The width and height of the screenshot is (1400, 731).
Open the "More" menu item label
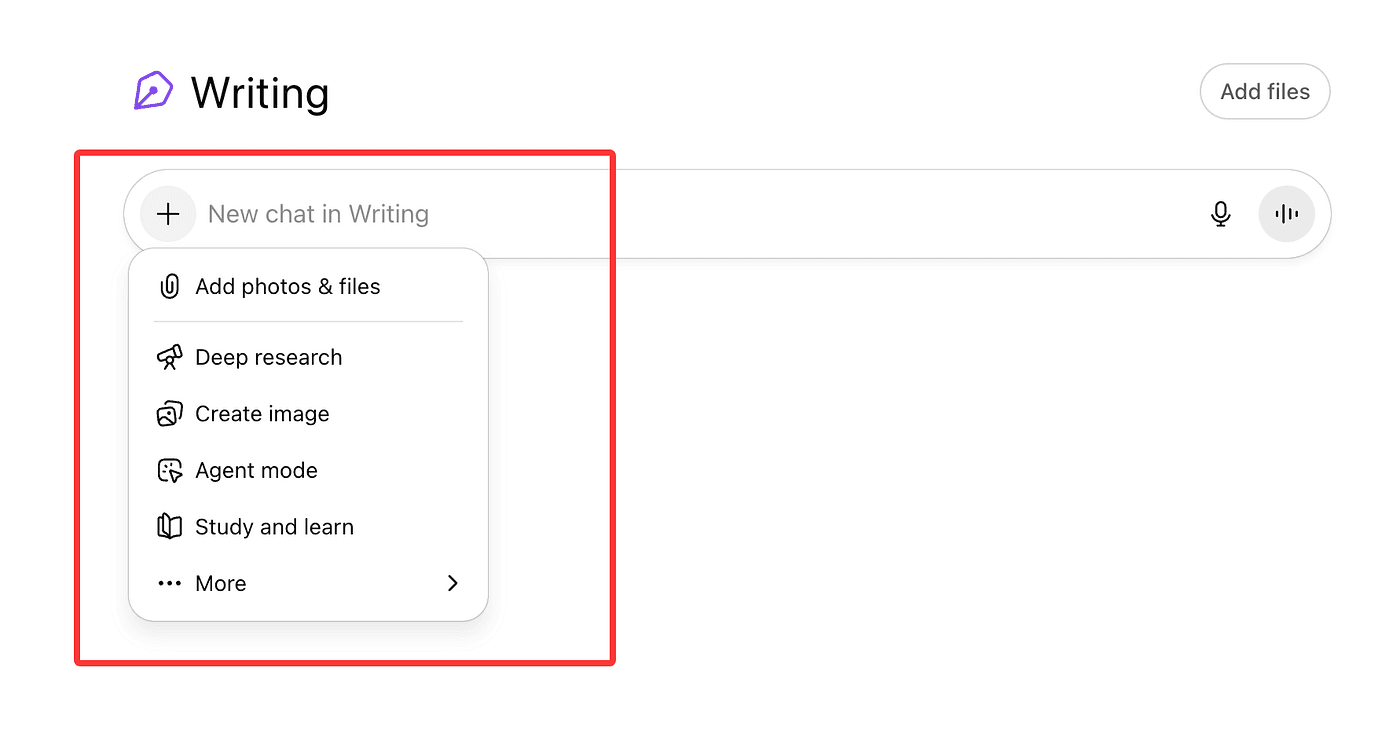click(x=221, y=584)
